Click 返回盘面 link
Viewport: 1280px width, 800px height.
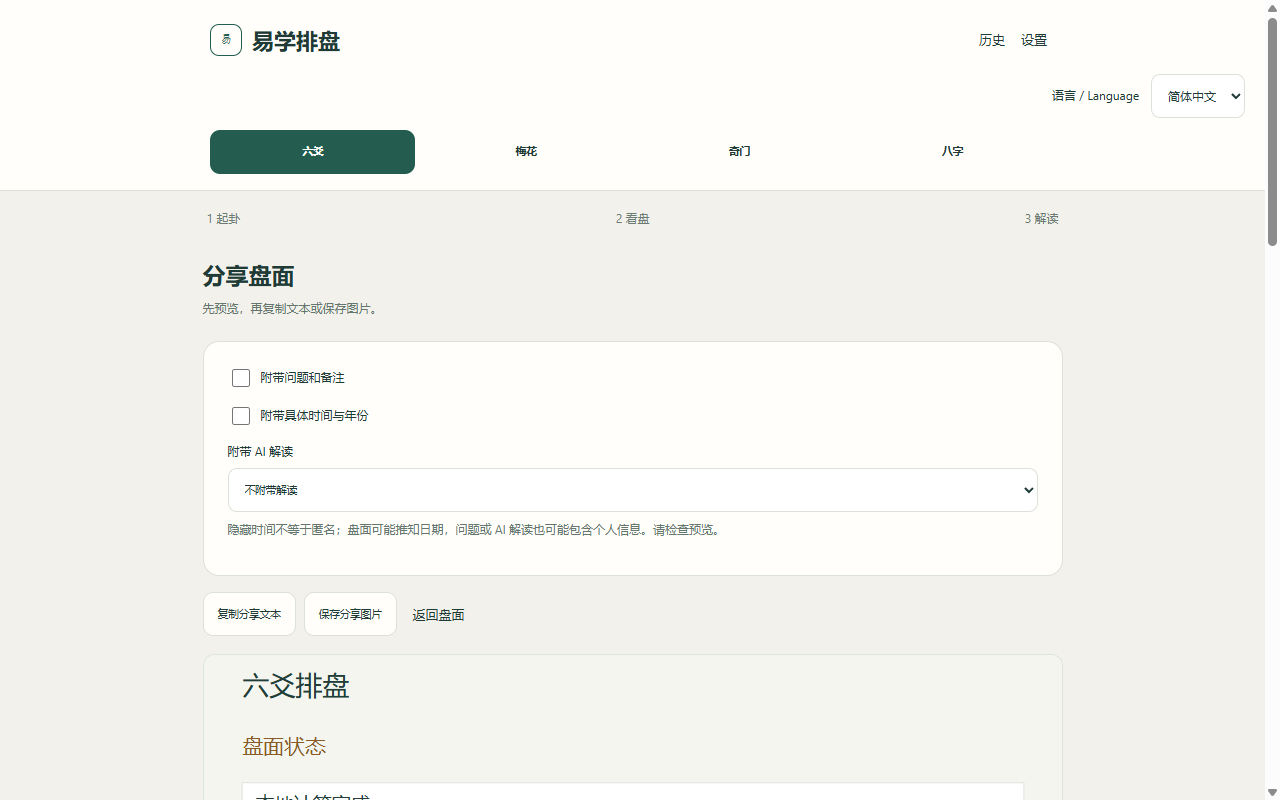tap(438, 615)
